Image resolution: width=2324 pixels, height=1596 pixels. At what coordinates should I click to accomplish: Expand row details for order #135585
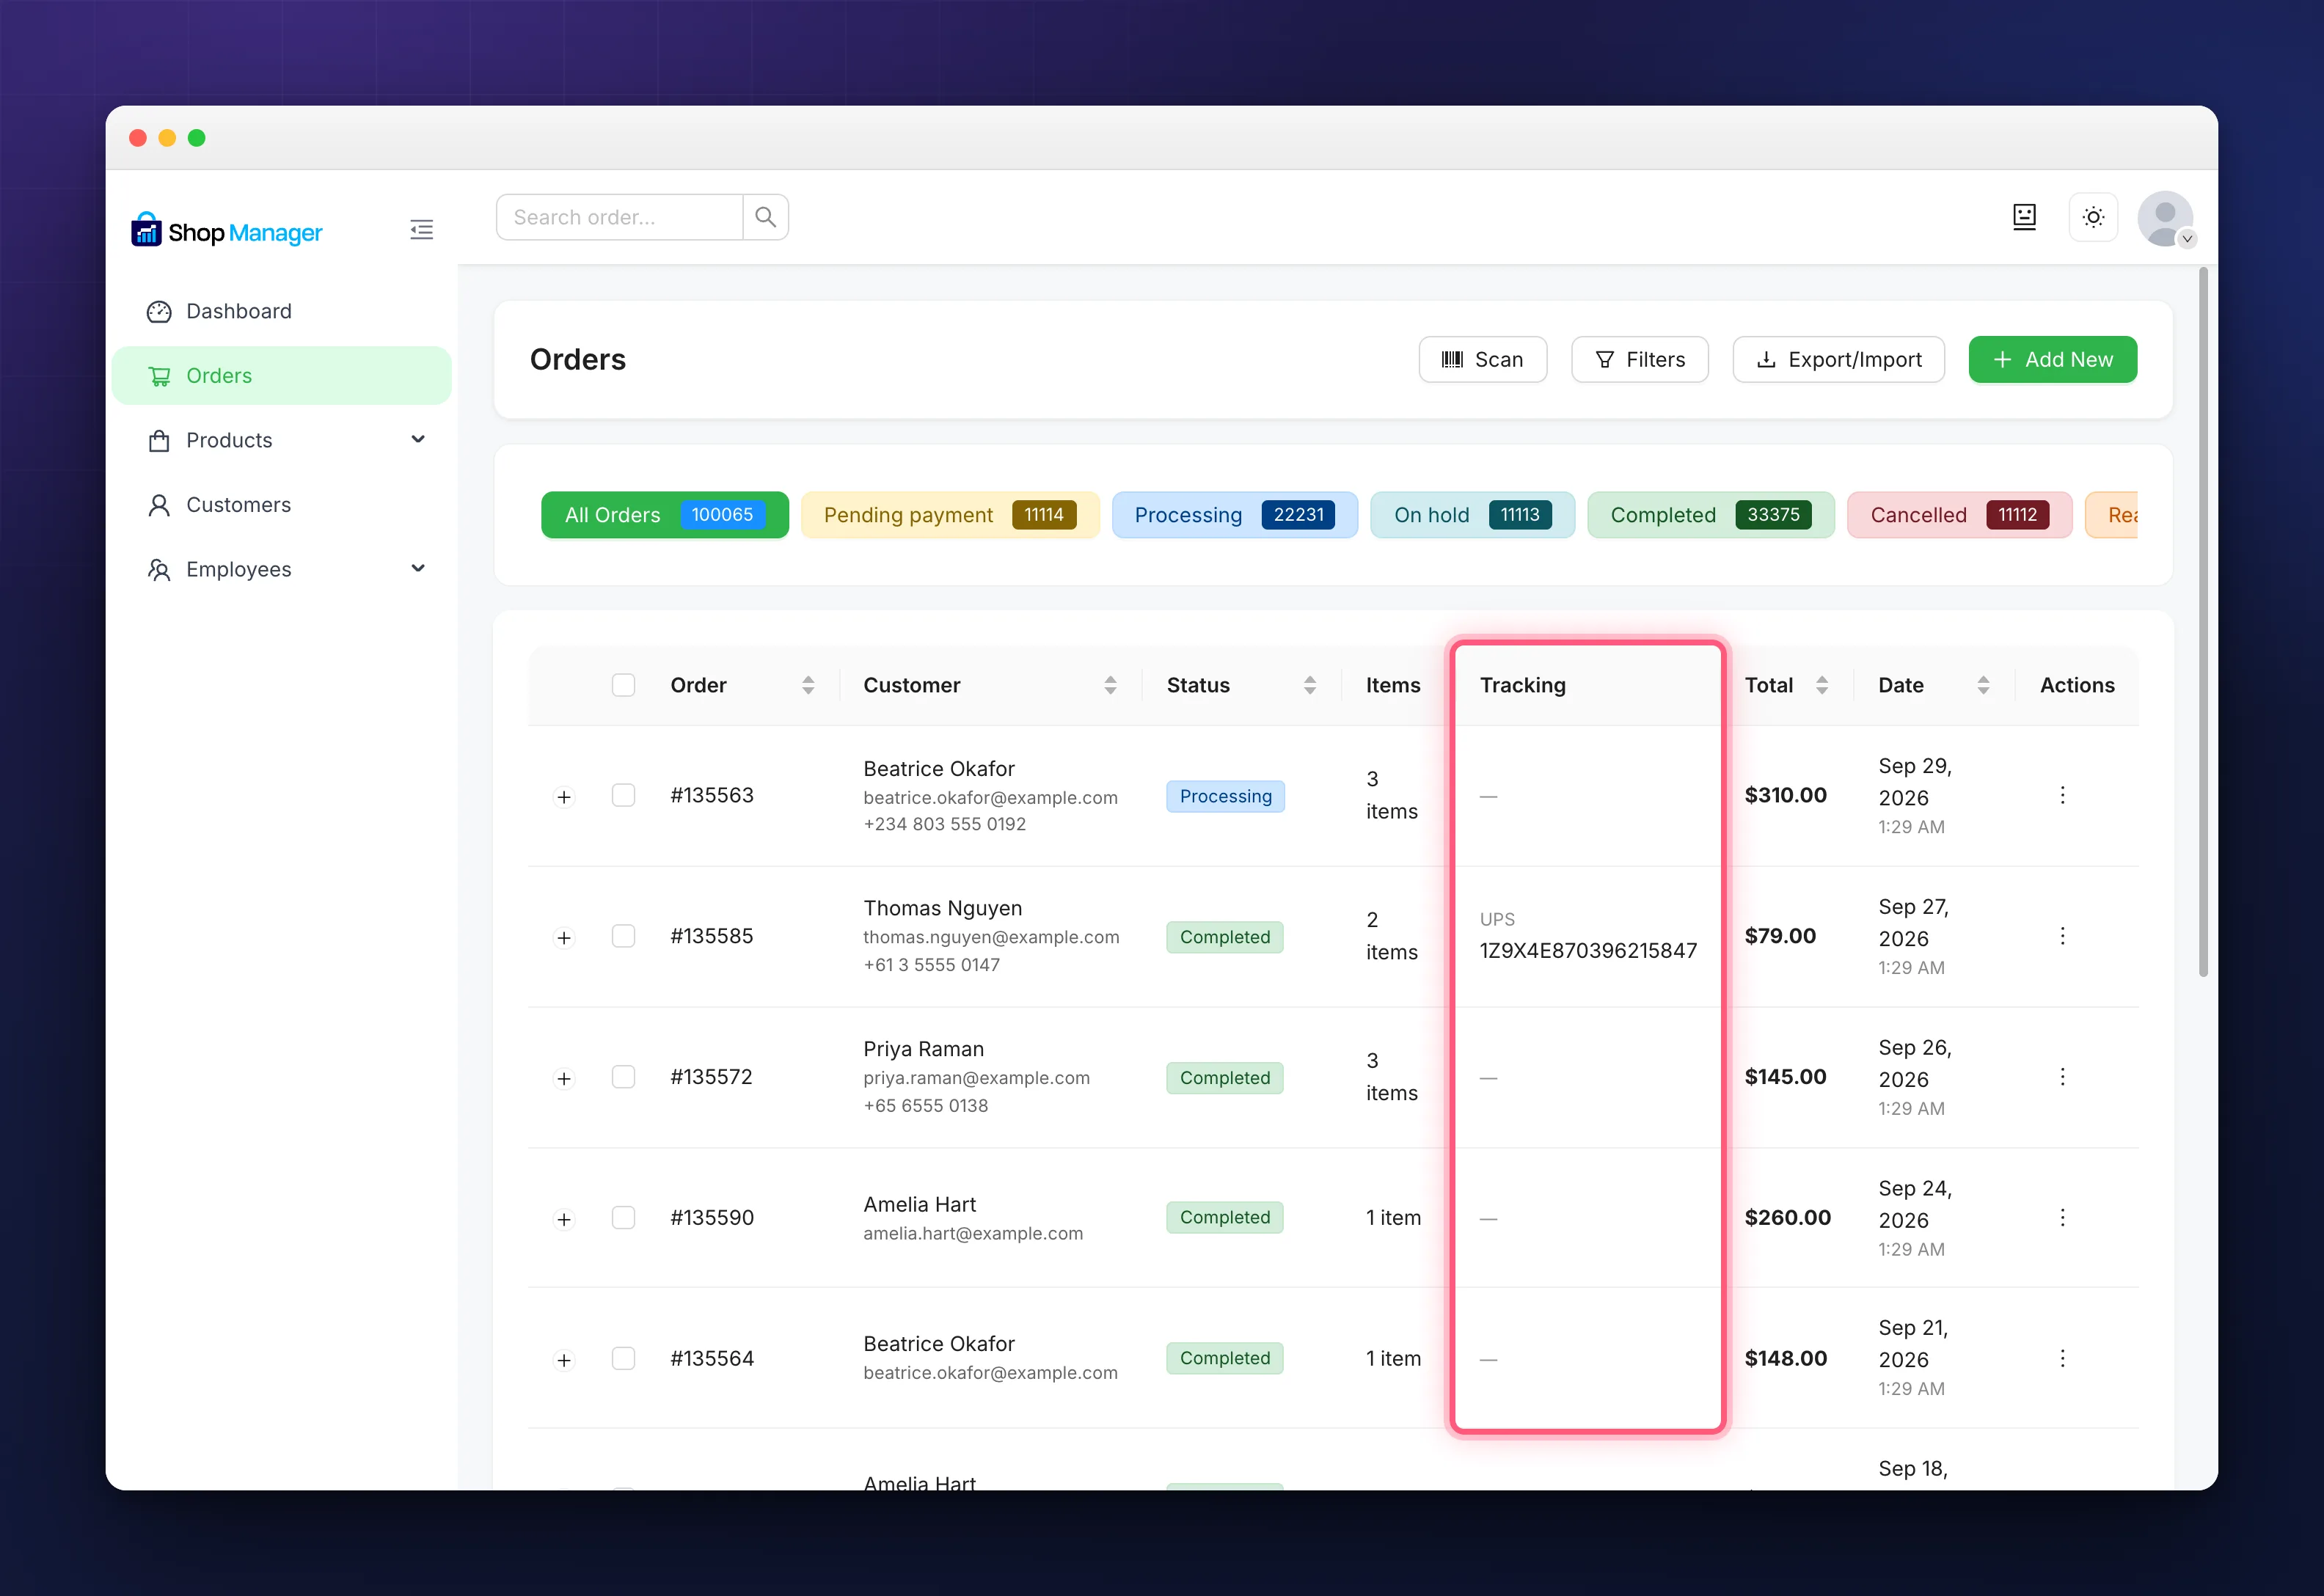pyautogui.click(x=564, y=938)
